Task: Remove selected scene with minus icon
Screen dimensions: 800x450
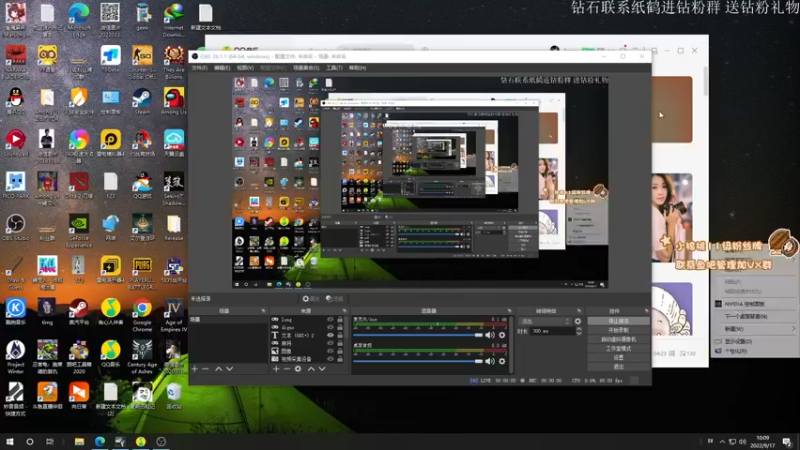Action: tap(206, 369)
